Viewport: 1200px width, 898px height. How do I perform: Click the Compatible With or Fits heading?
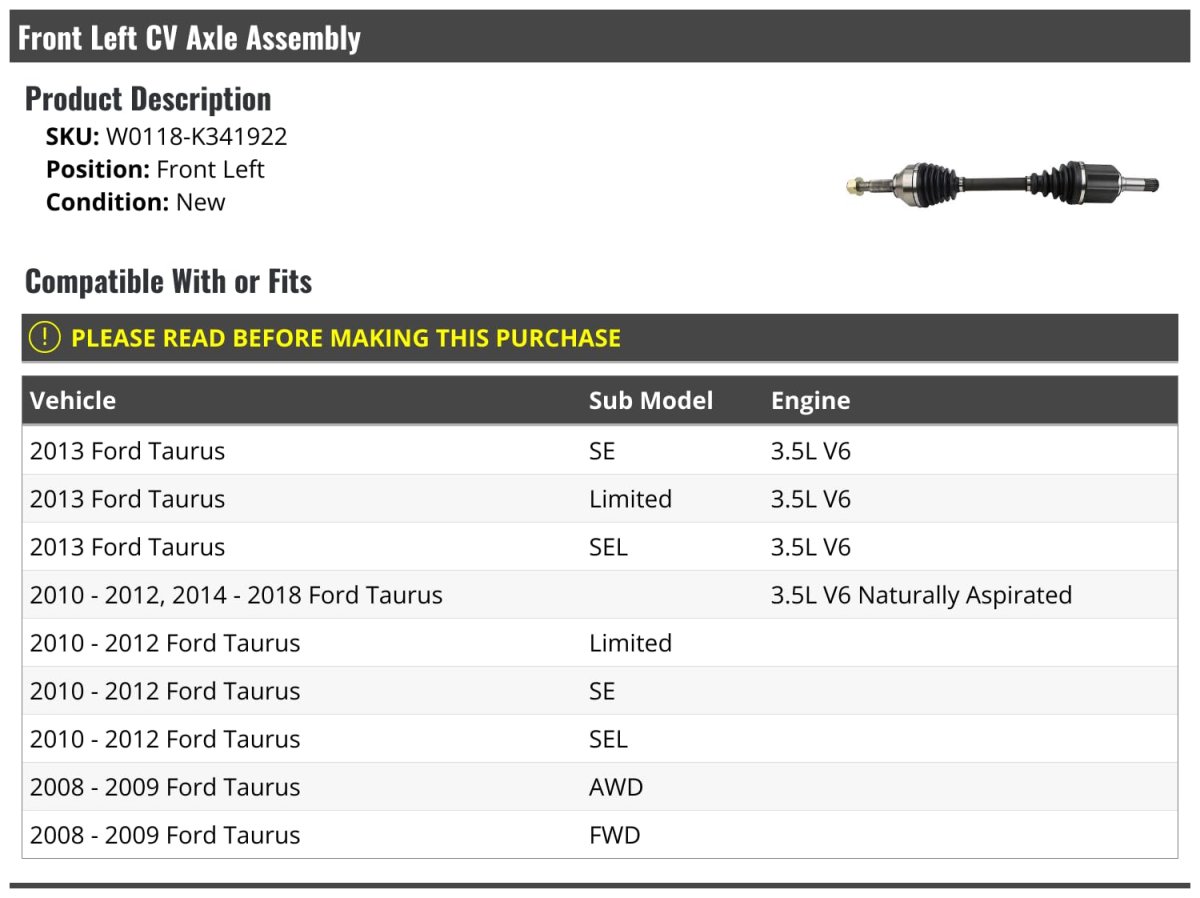click(x=168, y=282)
